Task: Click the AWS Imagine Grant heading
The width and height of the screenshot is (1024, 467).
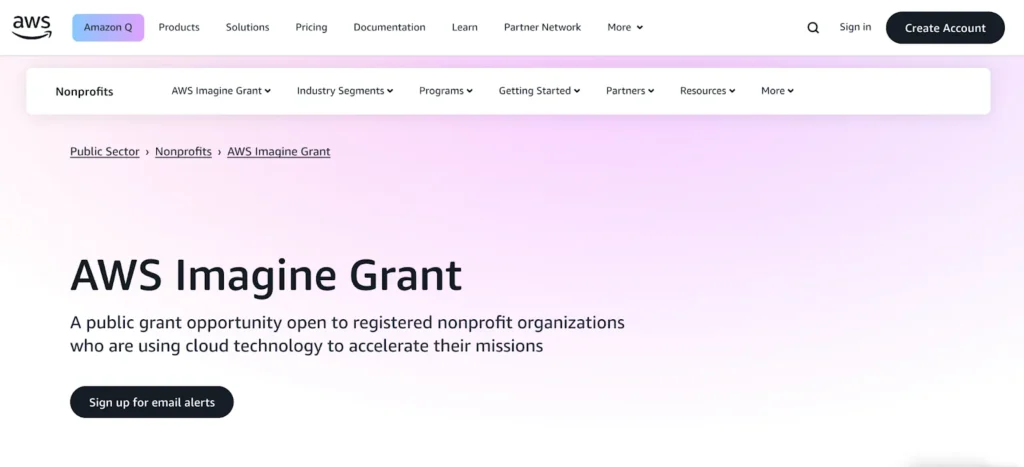Action: pos(266,276)
